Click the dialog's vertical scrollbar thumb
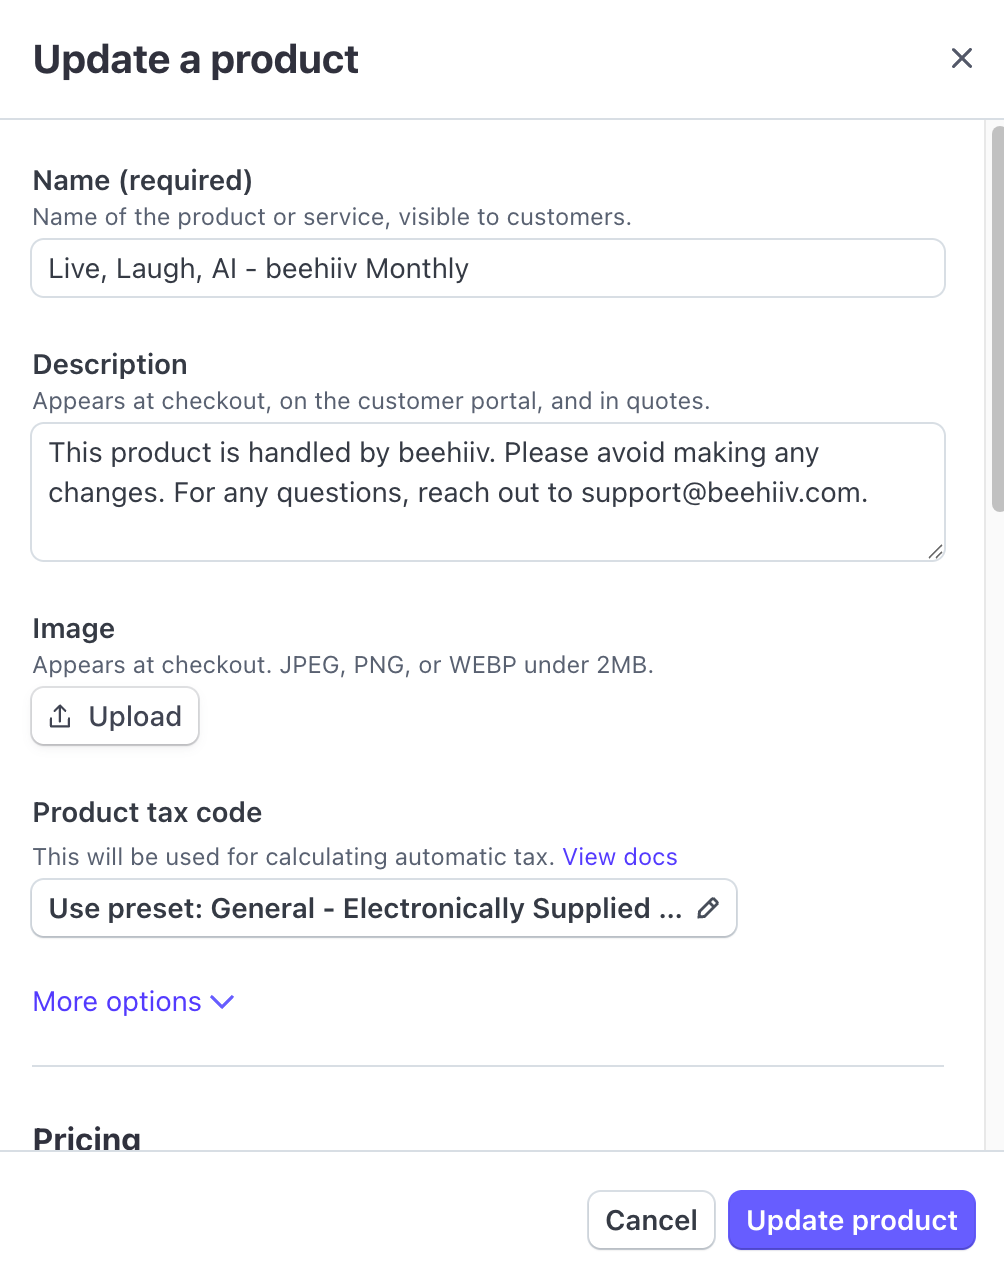The width and height of the screenshot is (1004, 1274). coord(996,320)
